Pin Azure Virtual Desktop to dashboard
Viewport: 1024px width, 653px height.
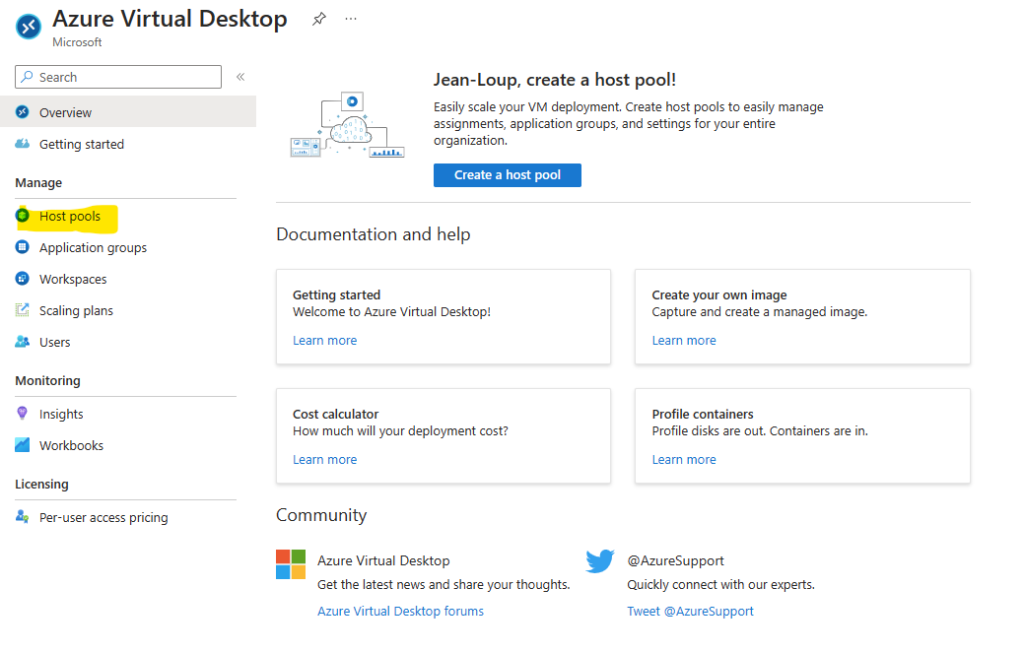[x=319, y=19]
